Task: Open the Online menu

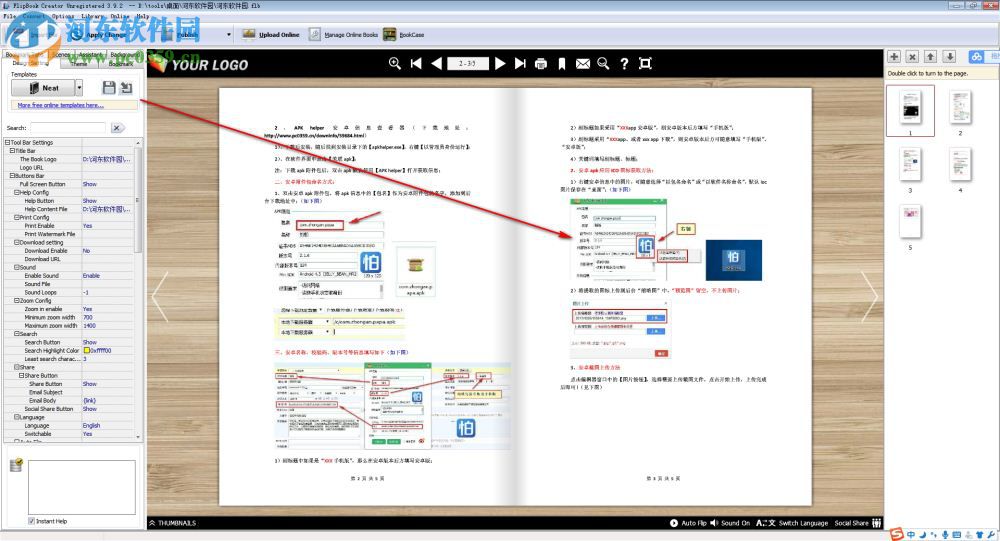Action: click(x=120, y=16)
